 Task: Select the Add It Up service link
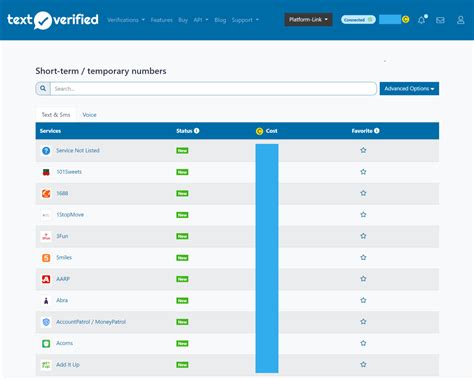point(68,364)
